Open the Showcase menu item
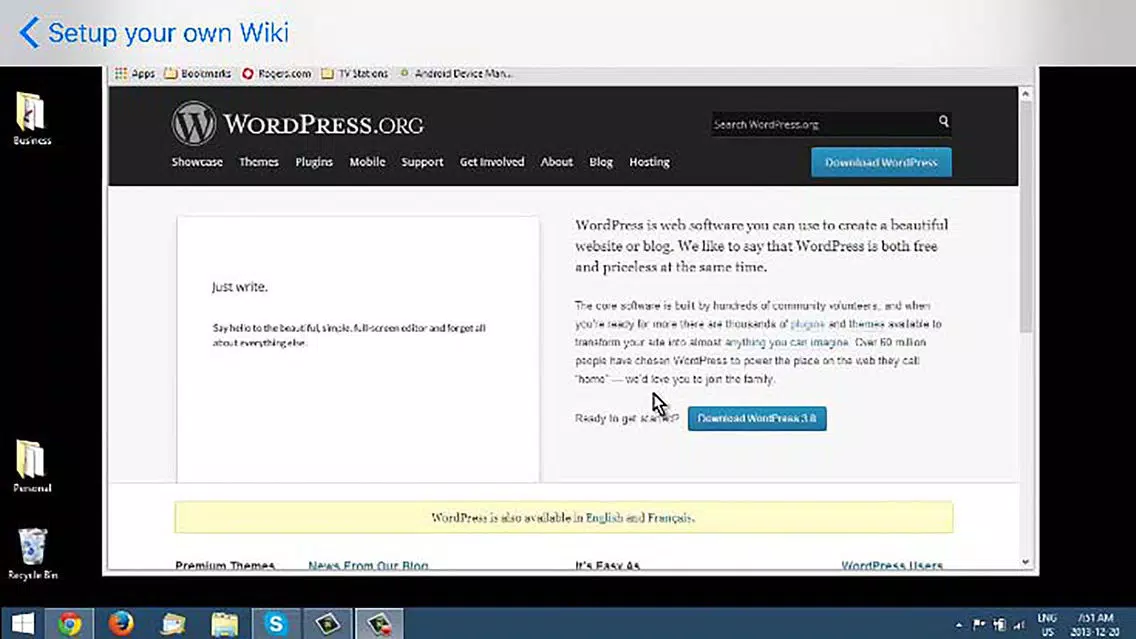Screen dimensions: 1136x639 point(197,162)
